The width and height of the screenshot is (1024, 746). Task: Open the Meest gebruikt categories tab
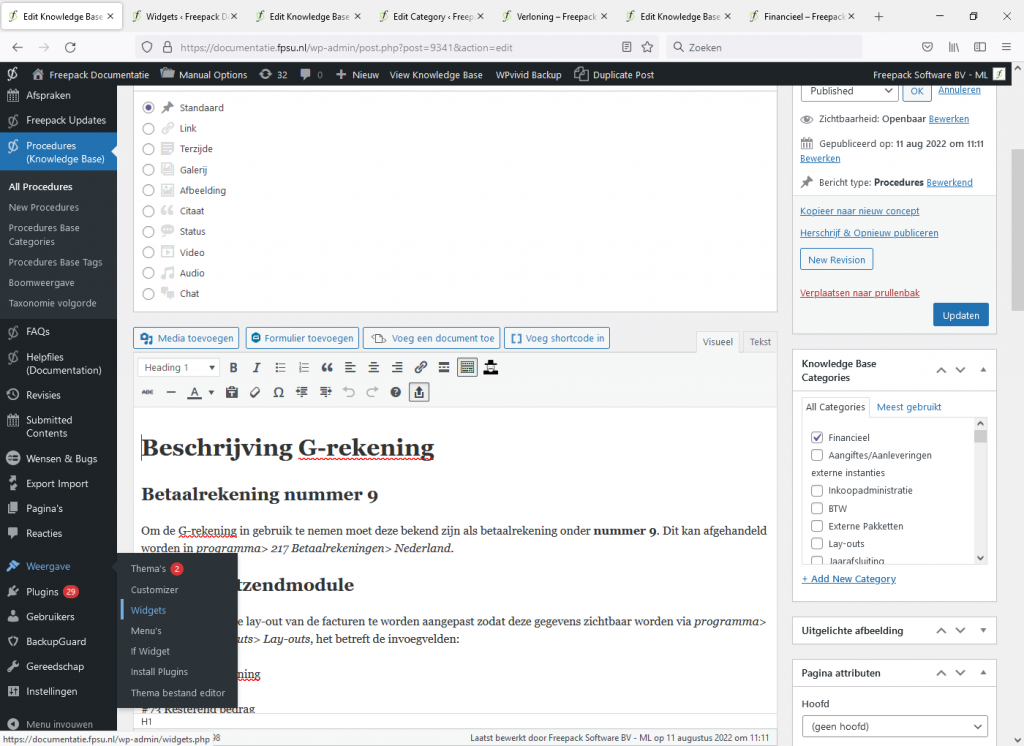pyautogui.click(x=908, y=407)
